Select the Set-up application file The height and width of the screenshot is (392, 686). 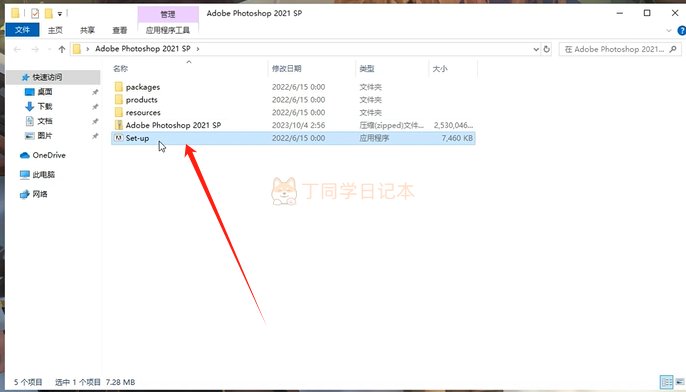pyautogui.click(x=293, y=138)
